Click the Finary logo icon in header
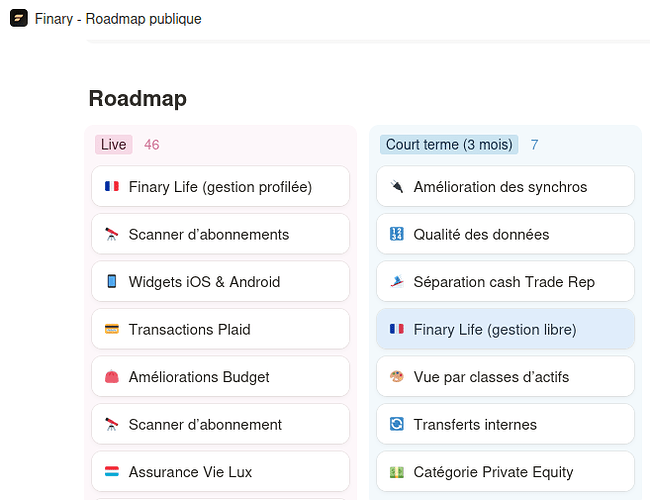Screen dimensions: 650x500 (x=19, y=18)
